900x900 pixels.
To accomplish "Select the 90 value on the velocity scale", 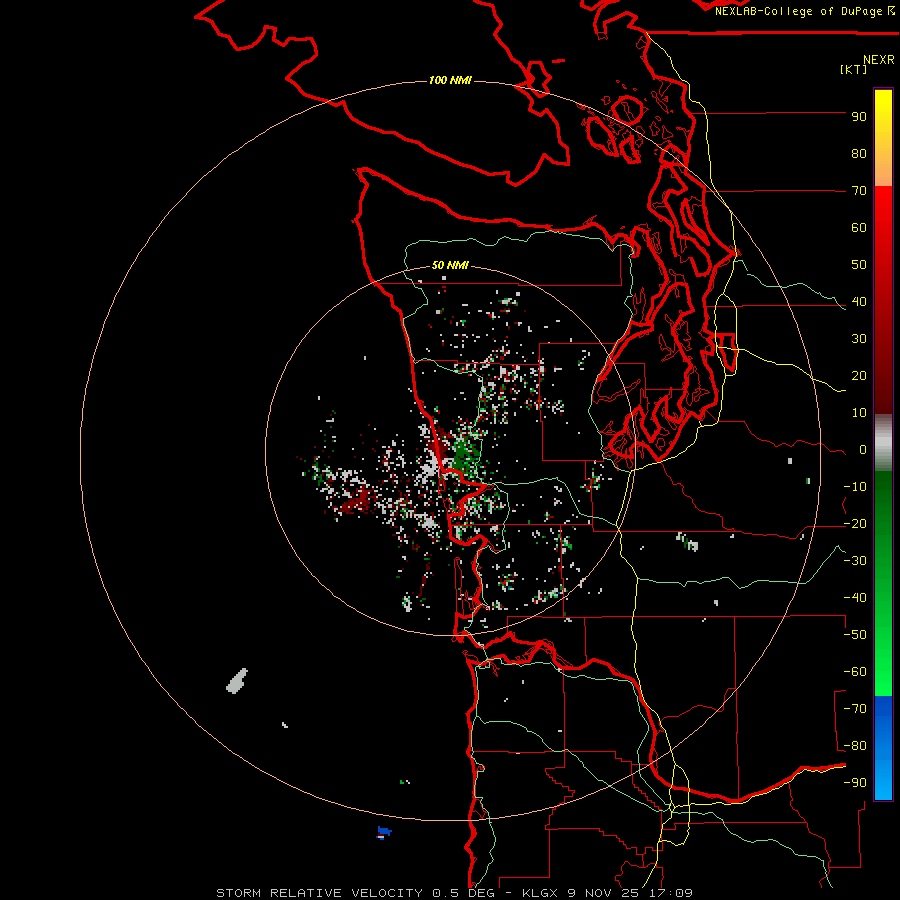I will (859, 117).
